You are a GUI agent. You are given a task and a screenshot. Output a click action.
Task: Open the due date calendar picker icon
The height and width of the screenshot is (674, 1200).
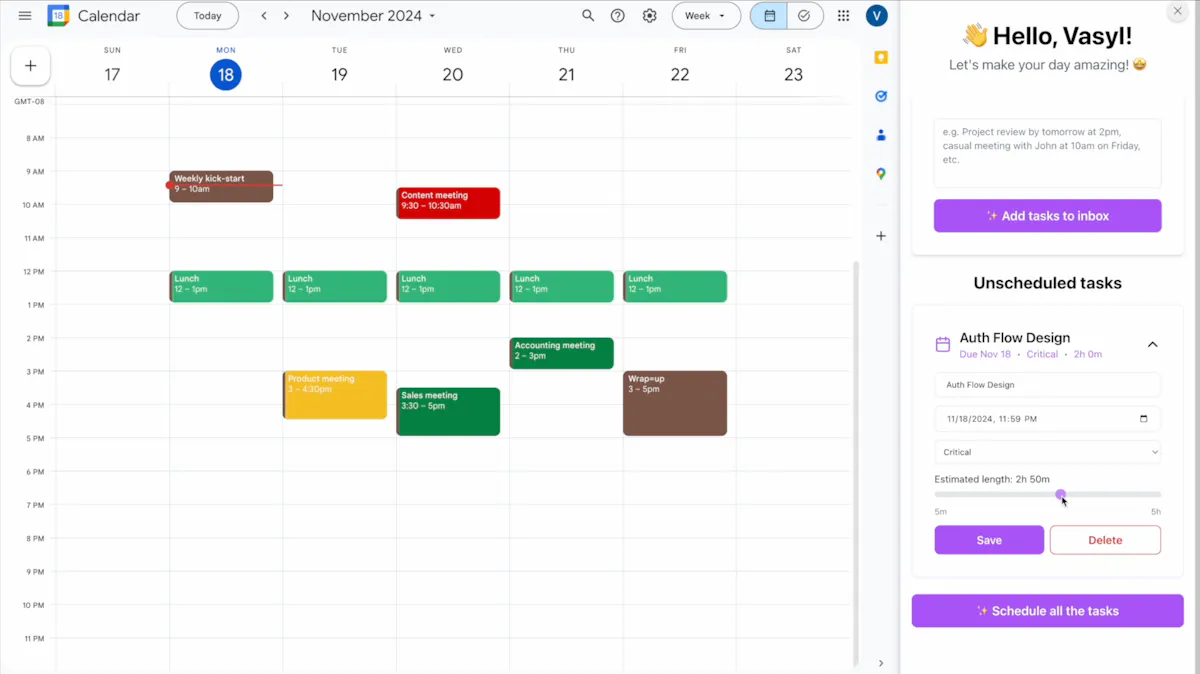pos(1144,419)
